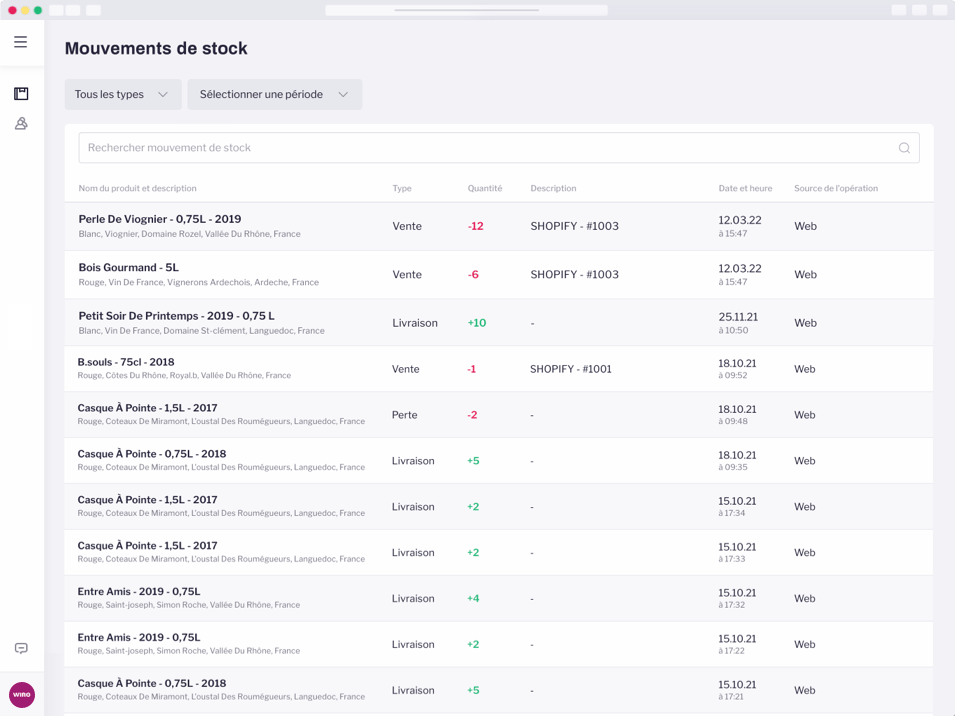Click the Quantité column header
The image size is (955, 716).
(x=485, y=188)
